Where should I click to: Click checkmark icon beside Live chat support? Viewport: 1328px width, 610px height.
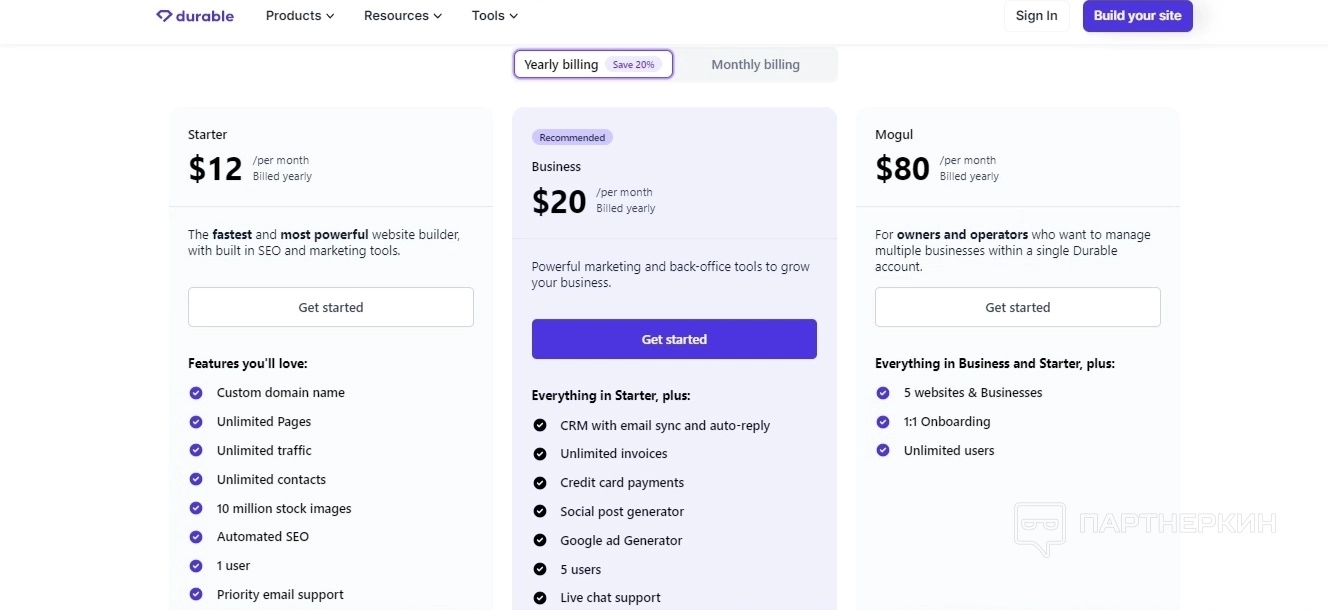(540, 598)
